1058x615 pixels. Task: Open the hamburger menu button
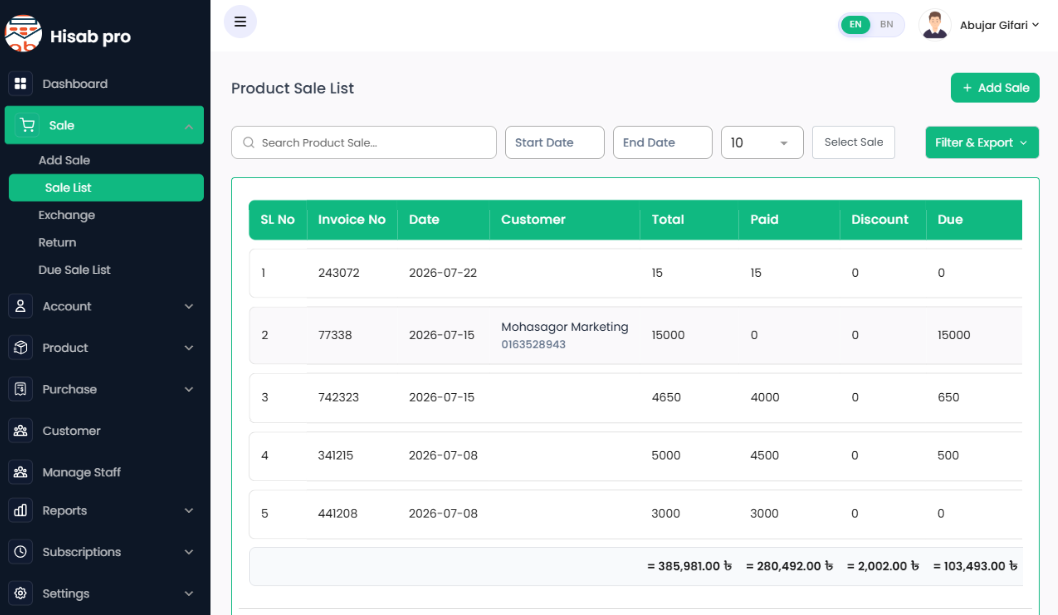(x=240, y=22)
